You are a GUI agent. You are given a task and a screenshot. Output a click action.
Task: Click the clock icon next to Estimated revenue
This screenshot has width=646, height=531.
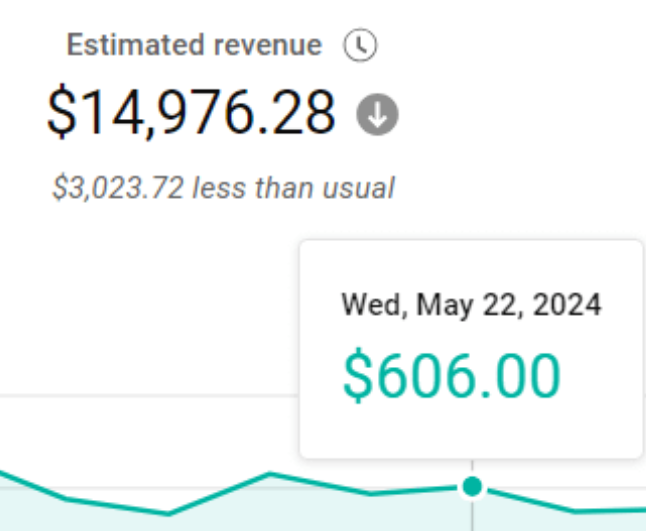coord(360,45)
